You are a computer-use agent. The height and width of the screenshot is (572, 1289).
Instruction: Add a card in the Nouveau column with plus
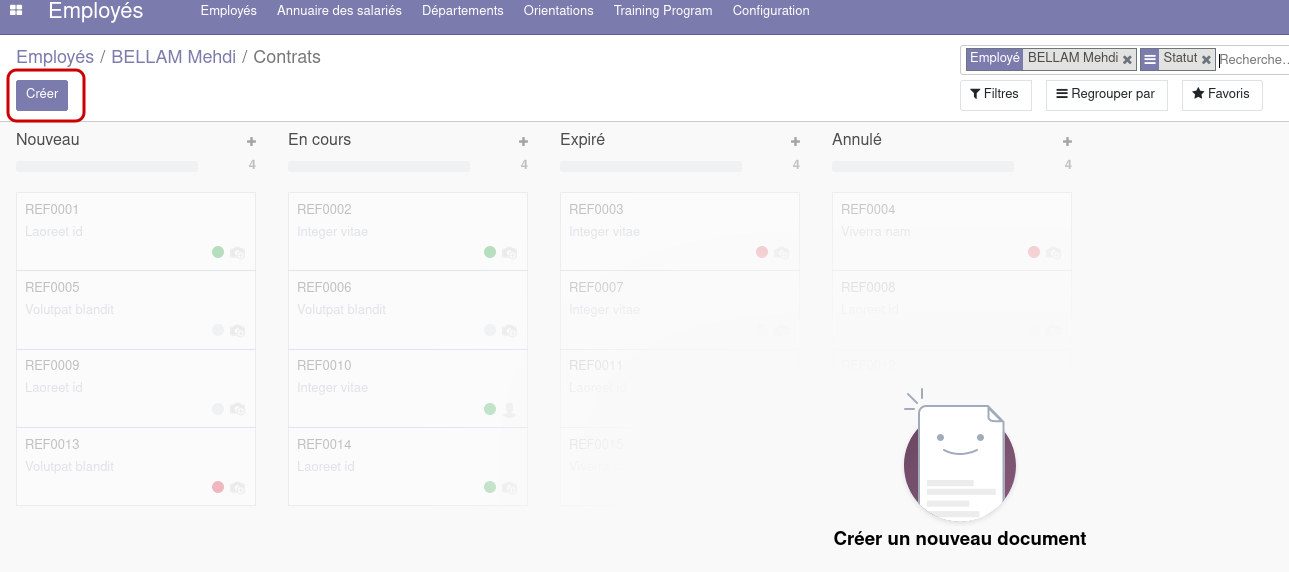click(252, 142)
